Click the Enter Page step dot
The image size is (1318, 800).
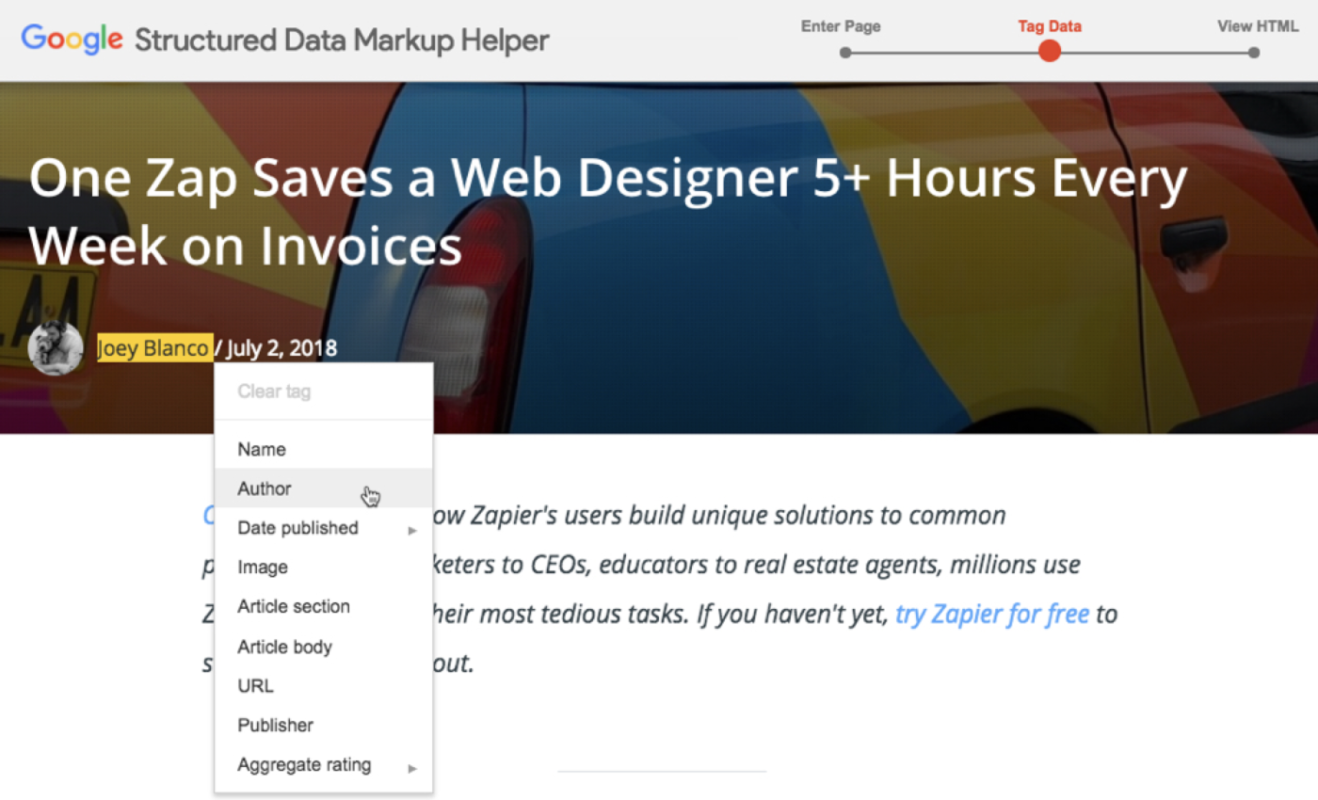pyautogui.click(x=845, y=52)
